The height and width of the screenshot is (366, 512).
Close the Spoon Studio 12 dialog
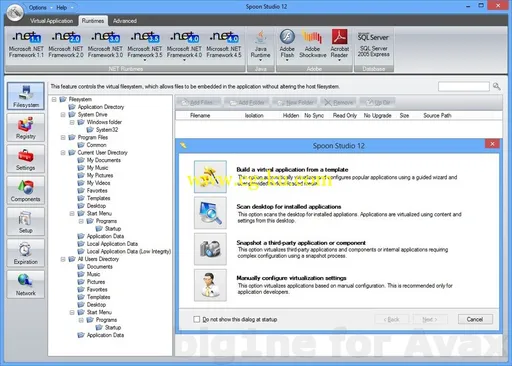tap(492, 144)
